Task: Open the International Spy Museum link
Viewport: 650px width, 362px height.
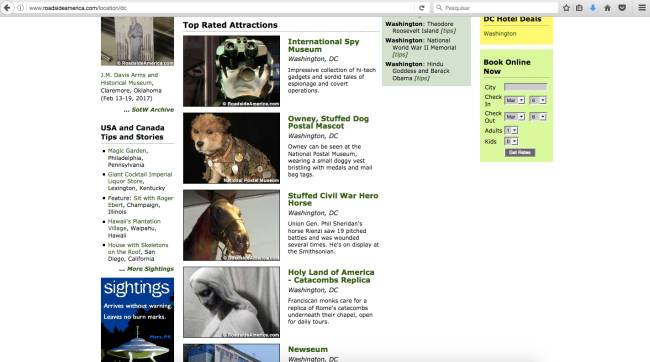Action: pyautogui.click(x=323, y=45)
